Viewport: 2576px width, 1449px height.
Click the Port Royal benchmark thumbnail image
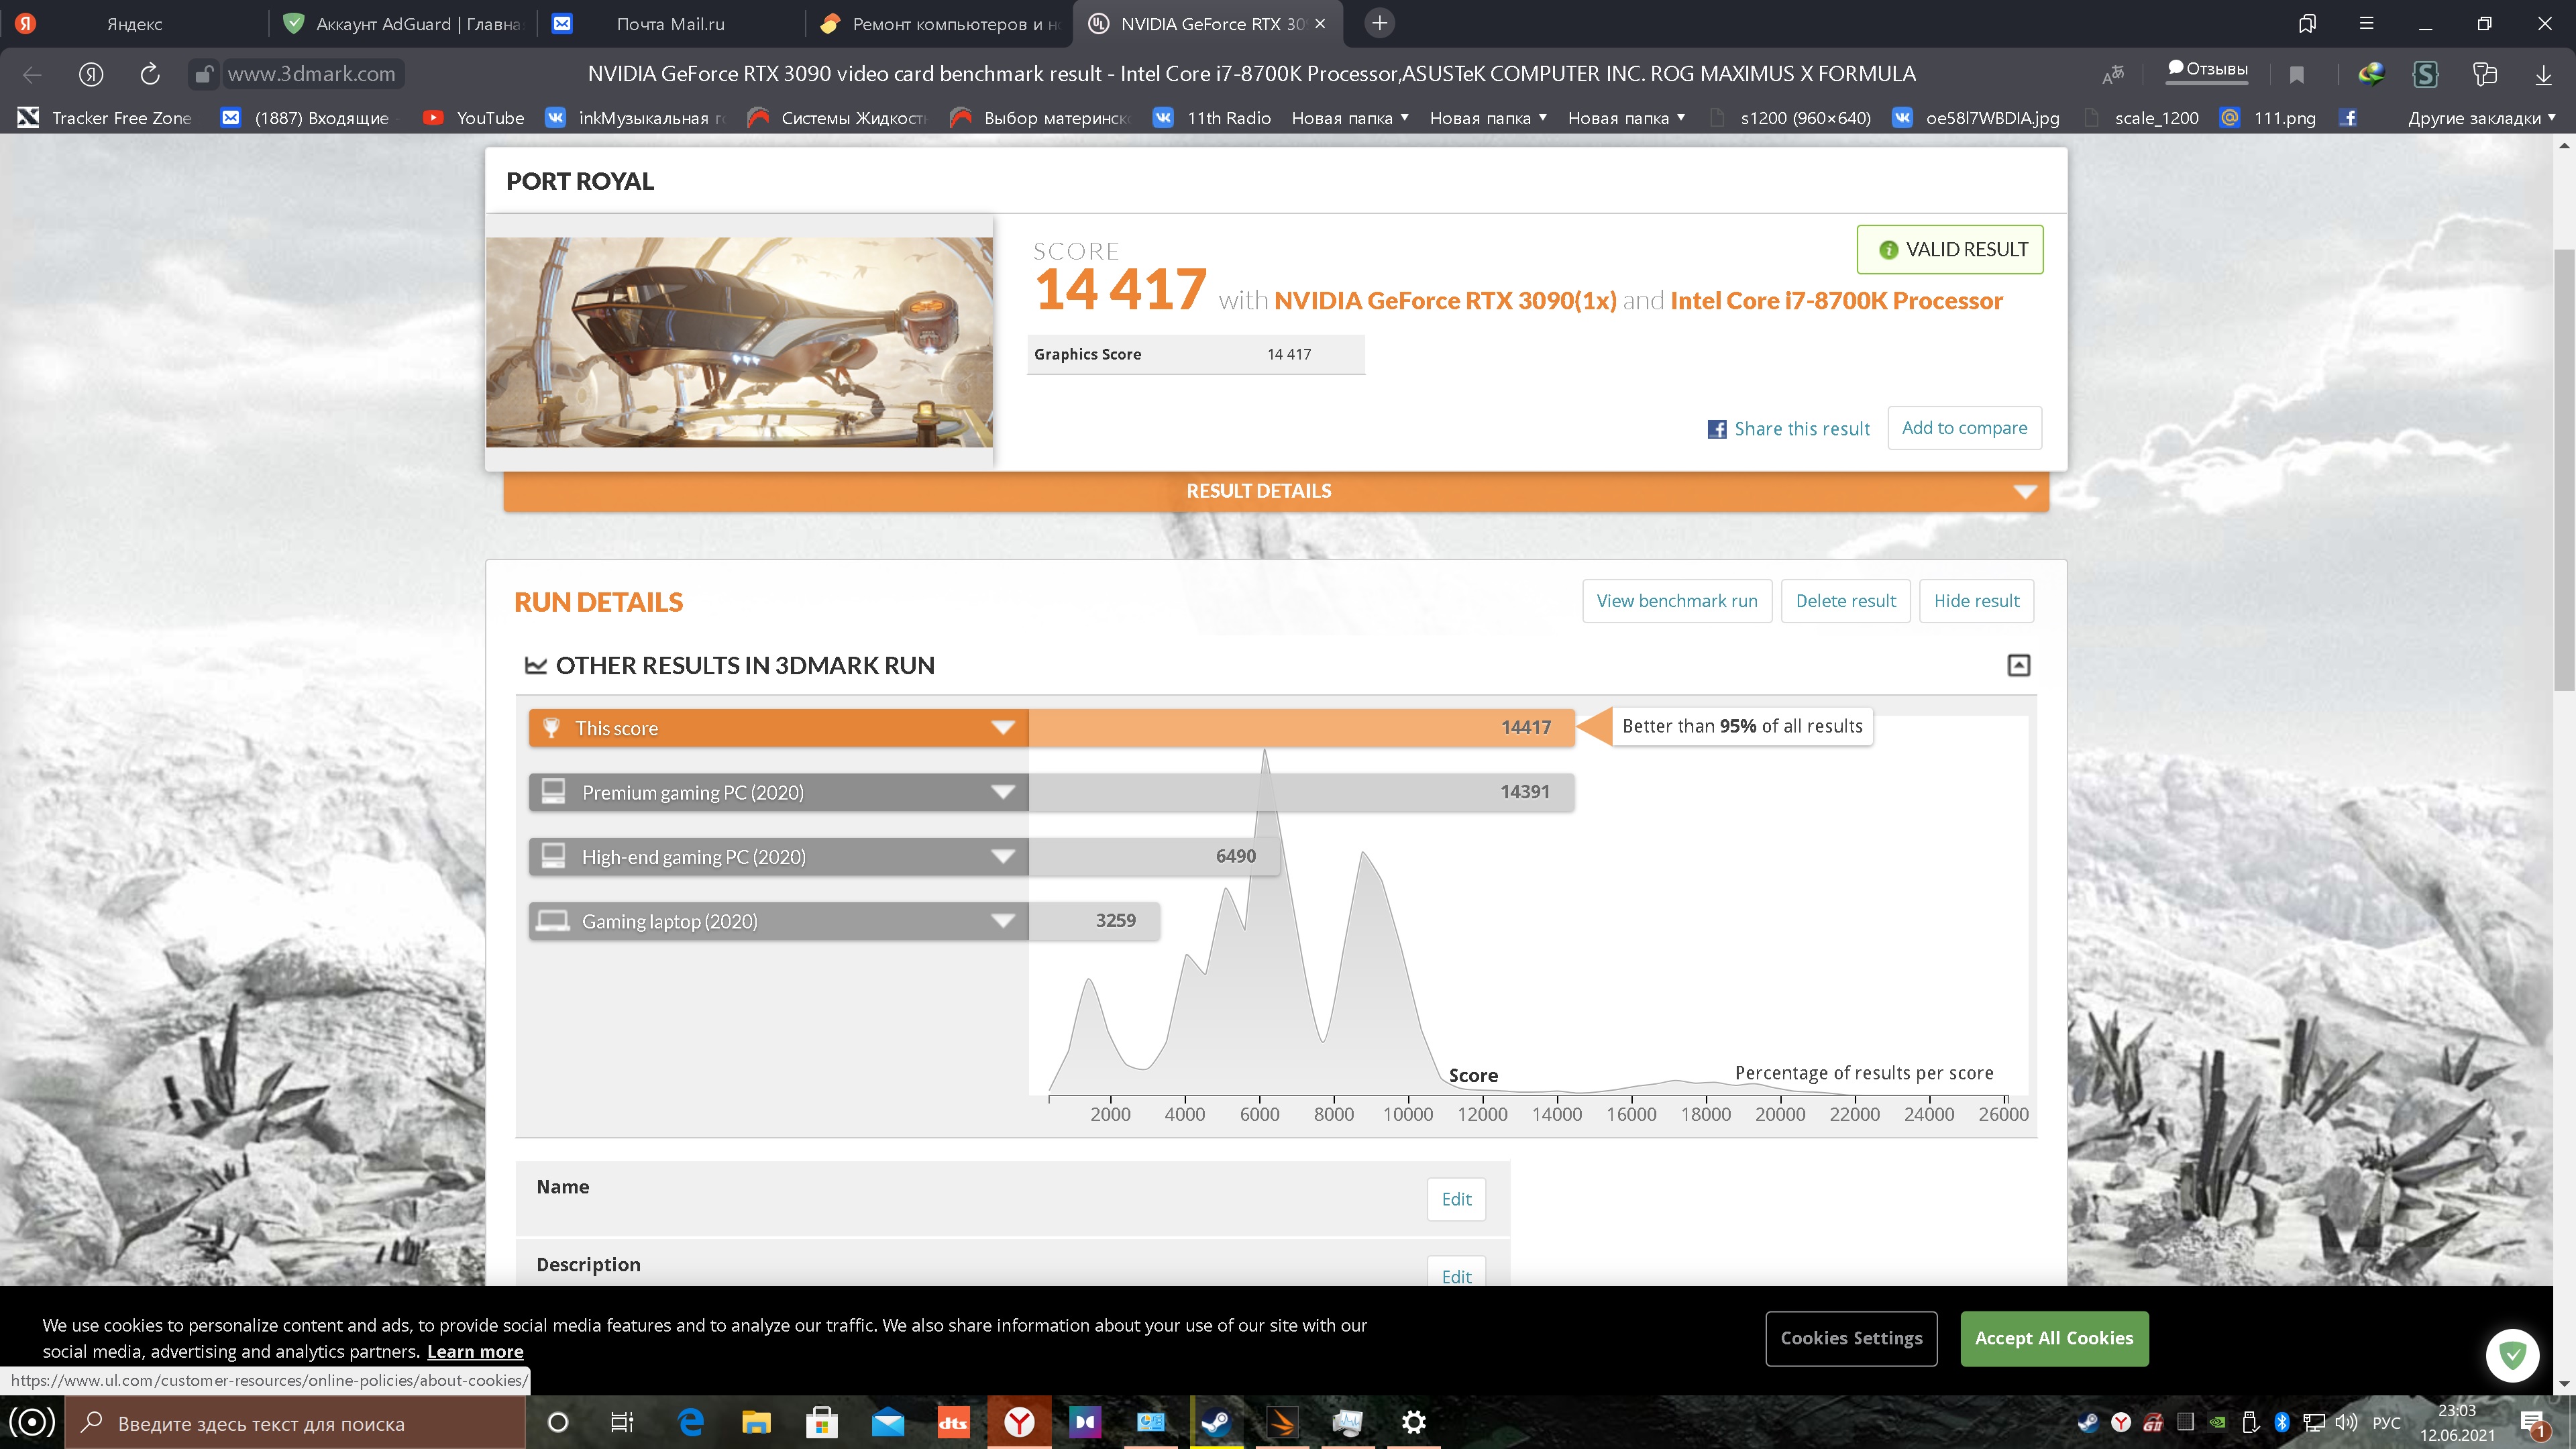pyautogui.click(x=739, y=342)
